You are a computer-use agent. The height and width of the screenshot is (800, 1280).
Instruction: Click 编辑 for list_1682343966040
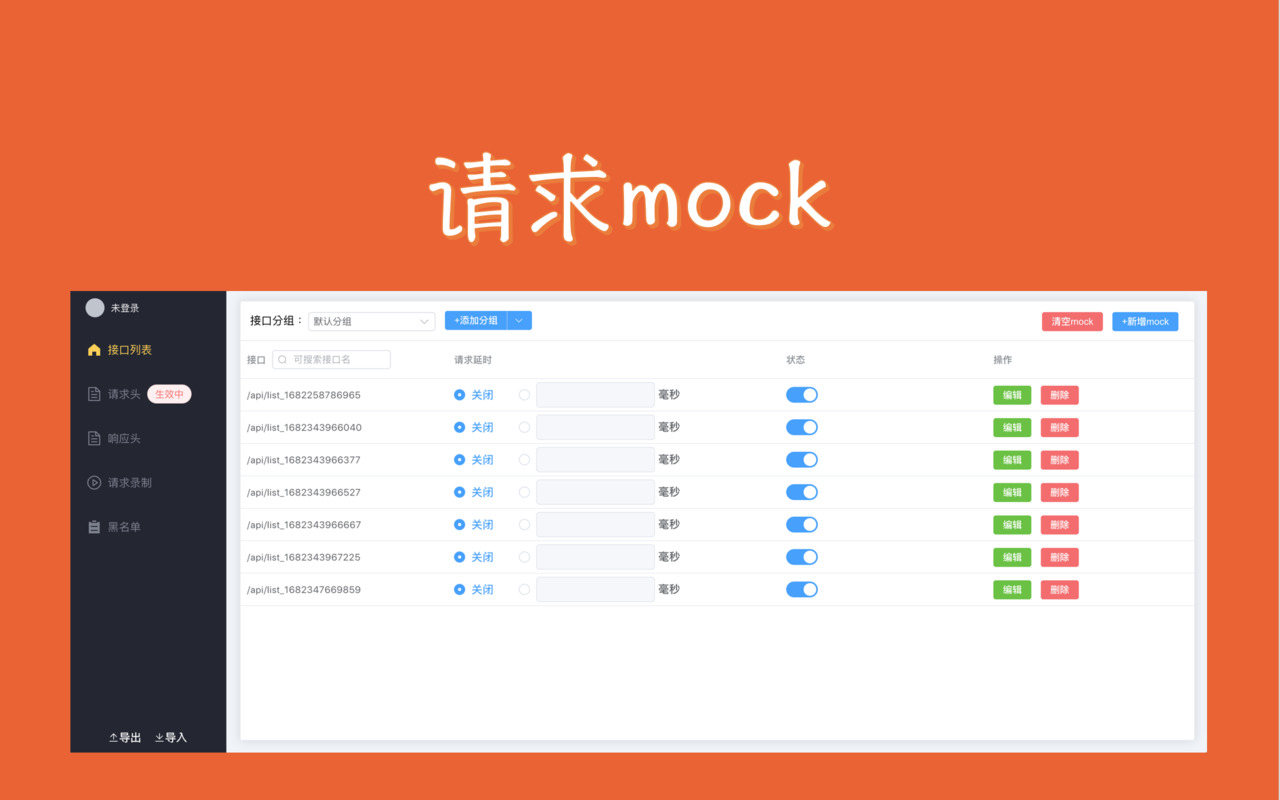coord(1012,428)
